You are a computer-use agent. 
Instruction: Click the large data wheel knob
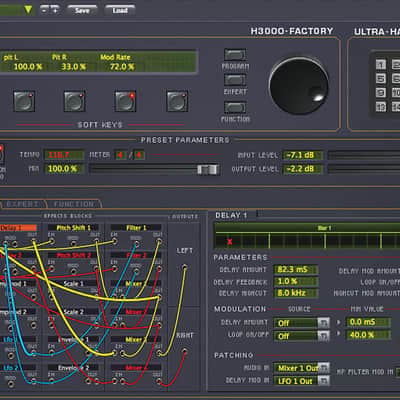click(x=299, y=86)
